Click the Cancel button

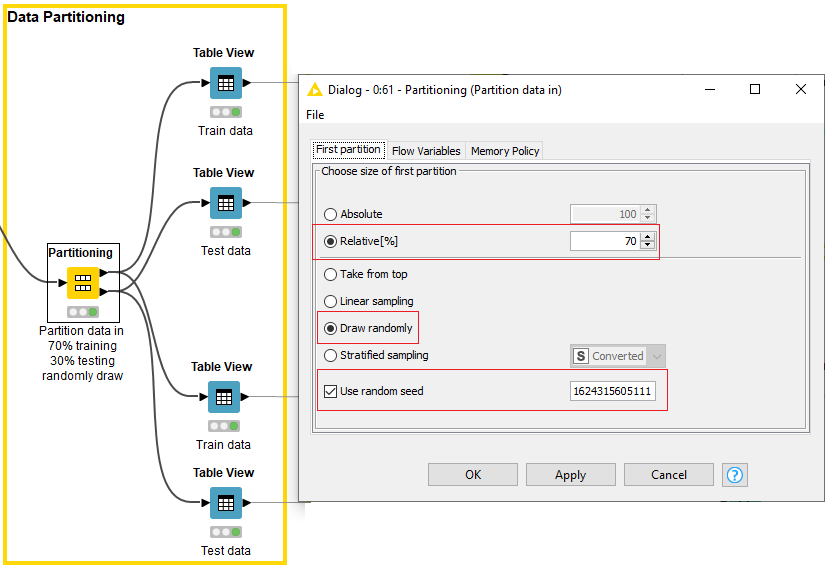(x=669, y=474)
